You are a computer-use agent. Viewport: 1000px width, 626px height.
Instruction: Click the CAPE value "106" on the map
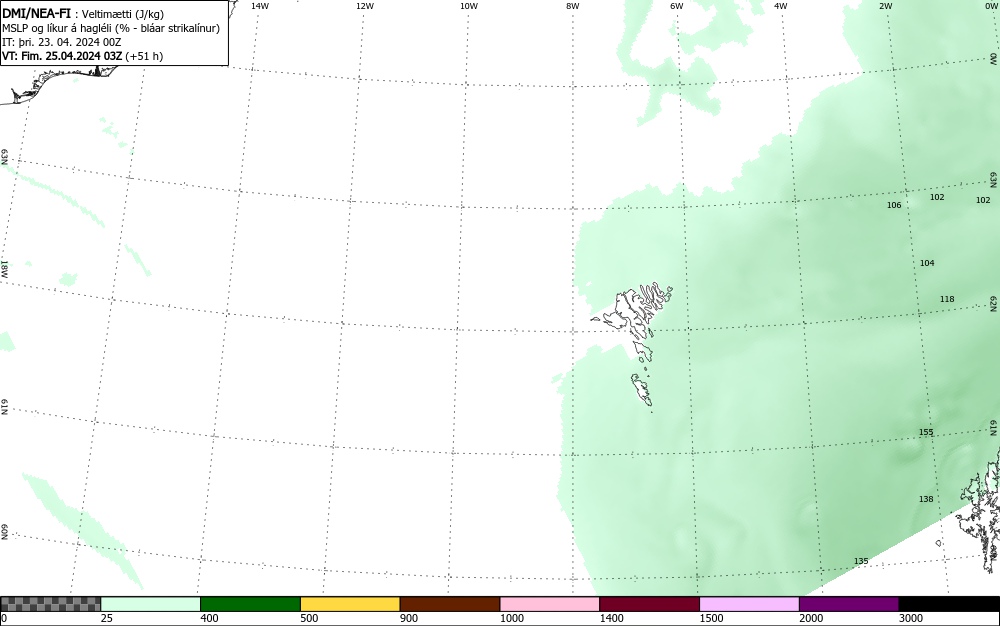pyautogui.click(x=894, y=205)
